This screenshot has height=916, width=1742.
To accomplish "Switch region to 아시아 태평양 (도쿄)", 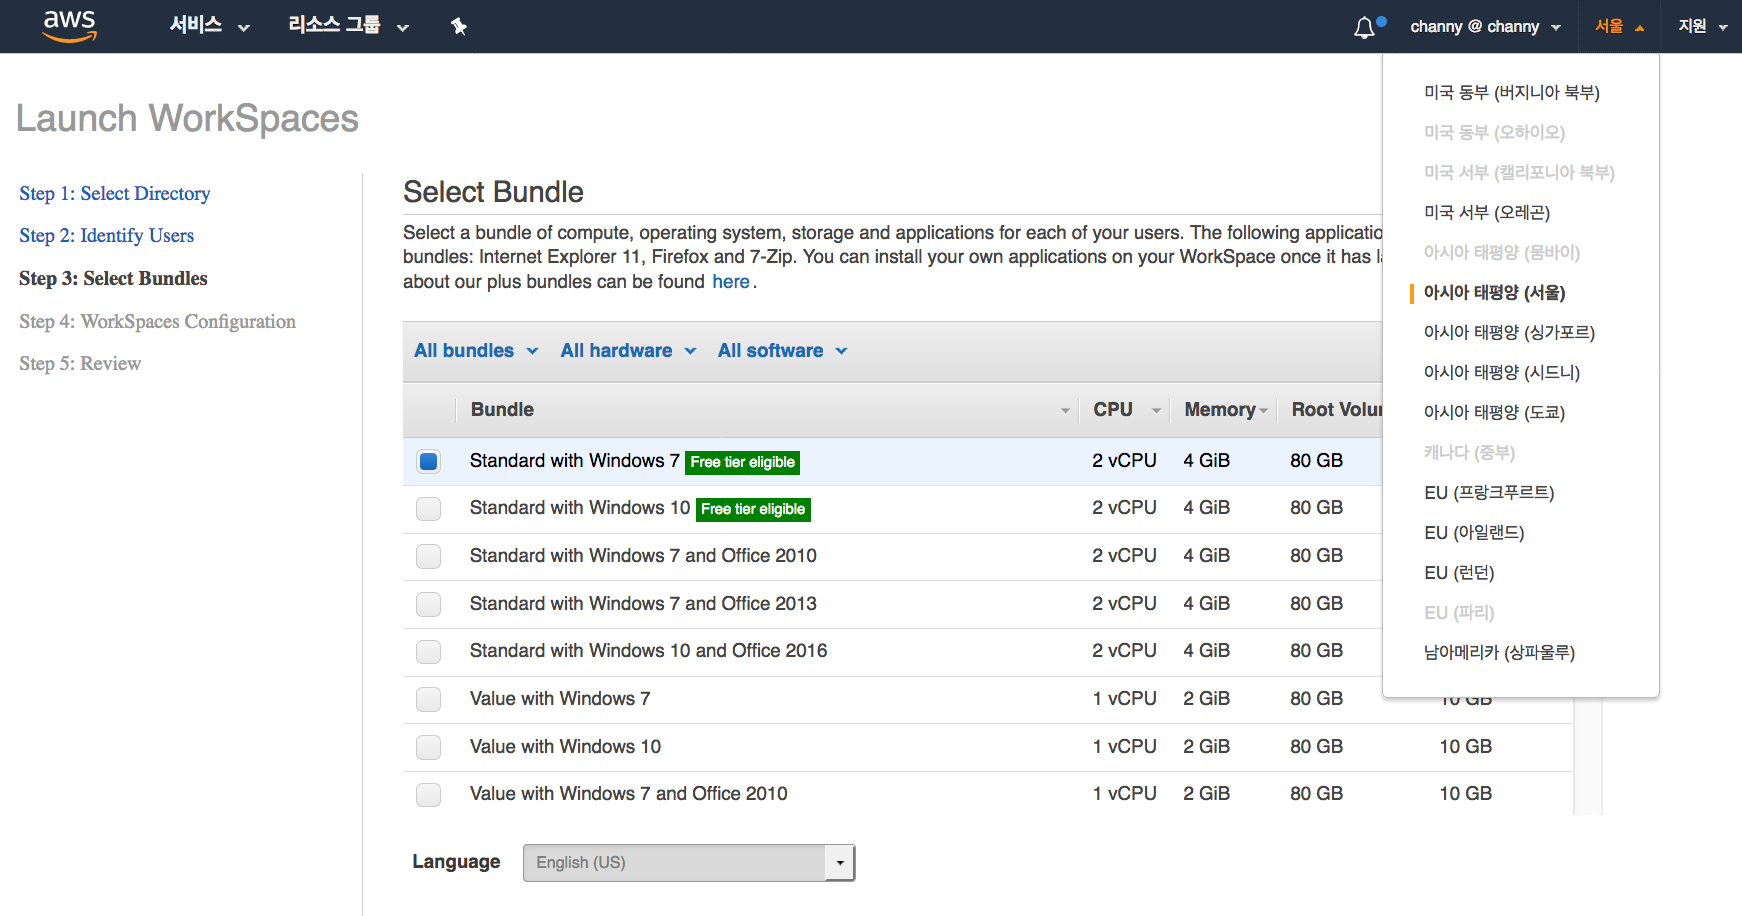I will coord(1494,413).
